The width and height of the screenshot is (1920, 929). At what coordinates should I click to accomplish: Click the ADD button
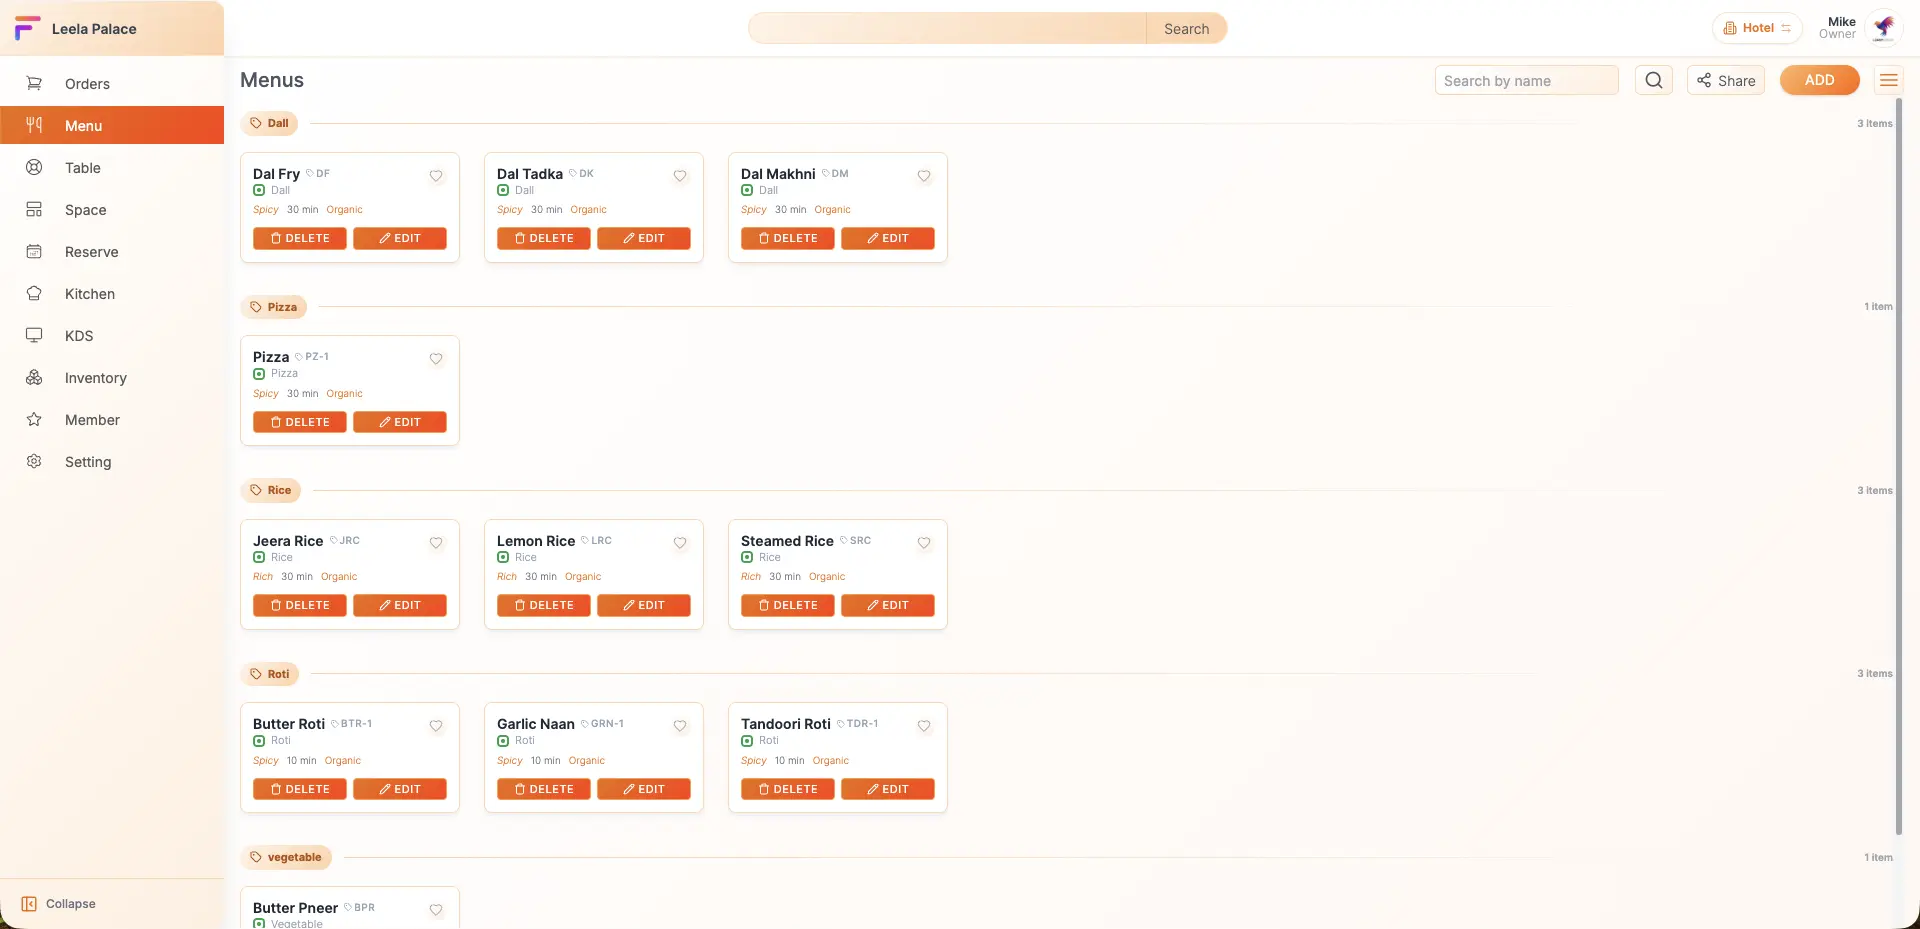pos(1819,80)
